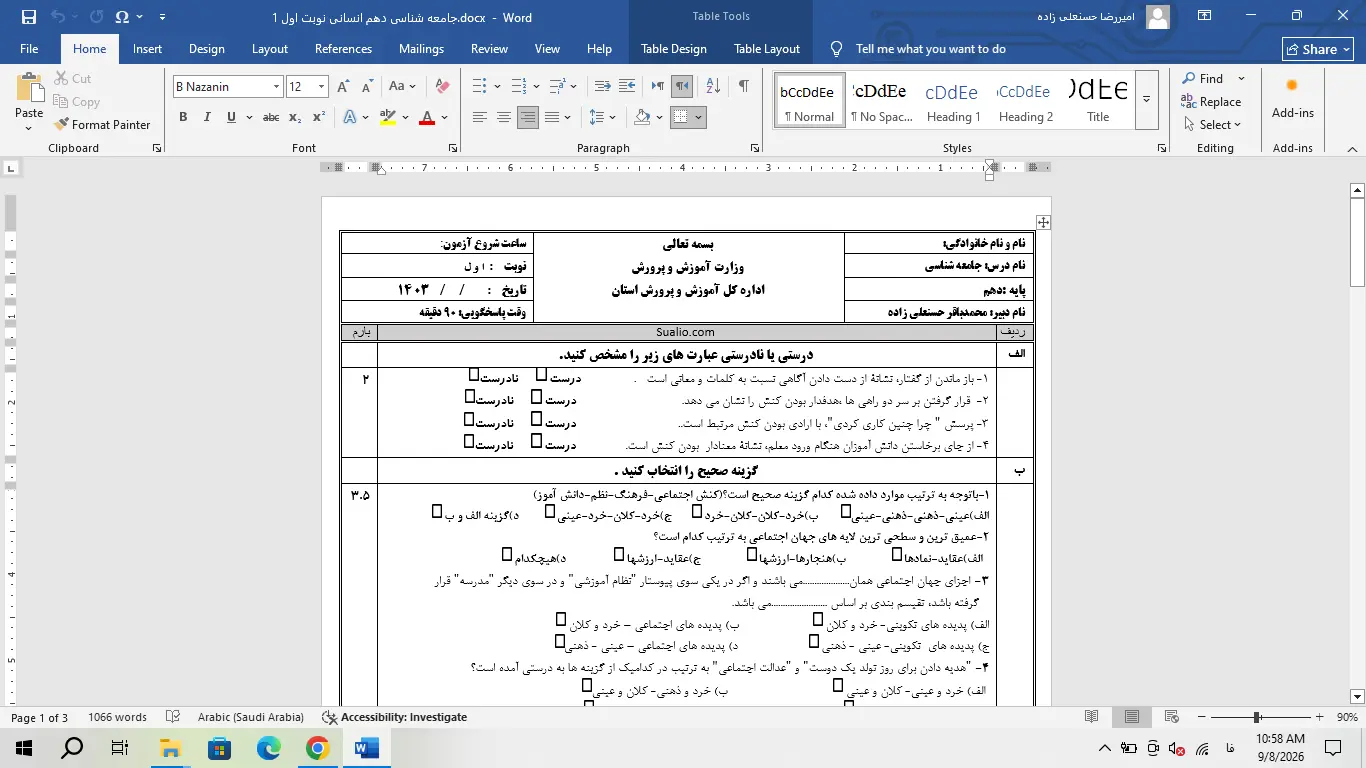Image resolution: width=1366 pixels, height=768 pixels.
Task: Open the File menu
Action: pos(29,49)
